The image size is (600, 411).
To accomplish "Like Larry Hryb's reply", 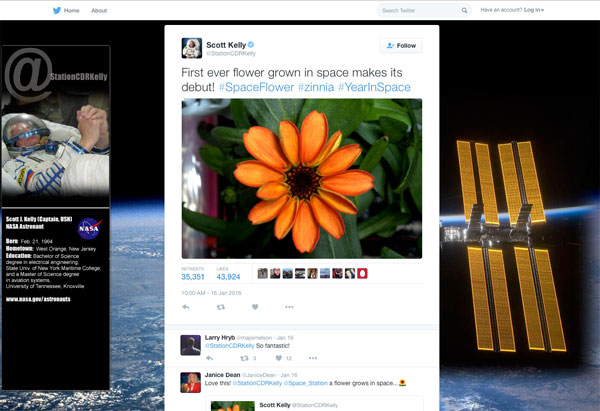I will tap(279, 358).
